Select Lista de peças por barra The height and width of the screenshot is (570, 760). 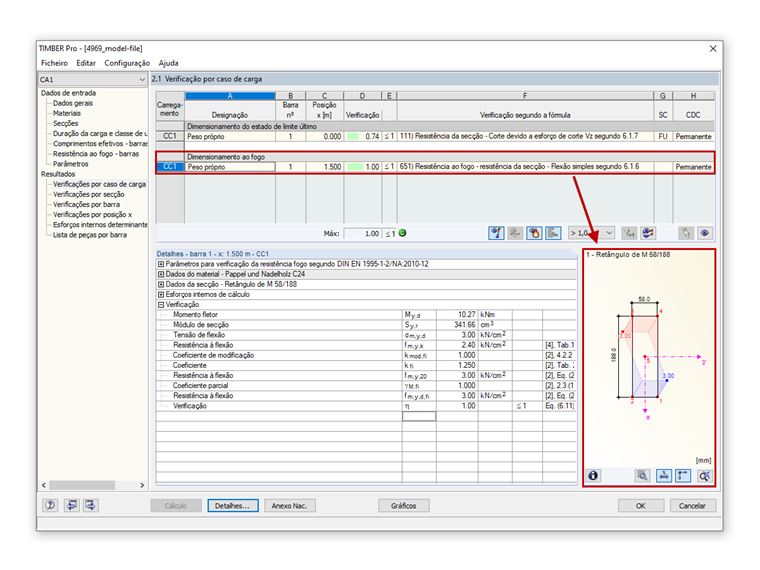pos(90,235)
